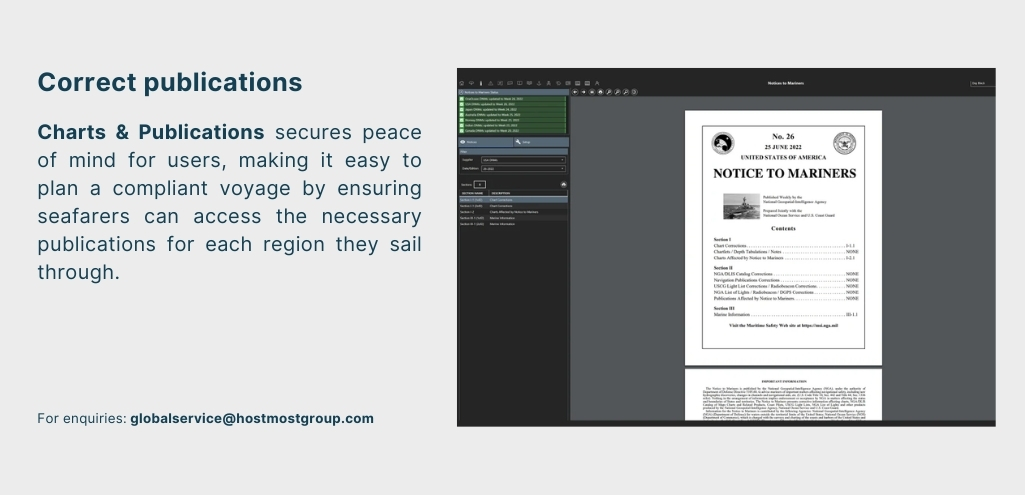Toggle the Japan DNMs status checkbox

tap(462, 111)
